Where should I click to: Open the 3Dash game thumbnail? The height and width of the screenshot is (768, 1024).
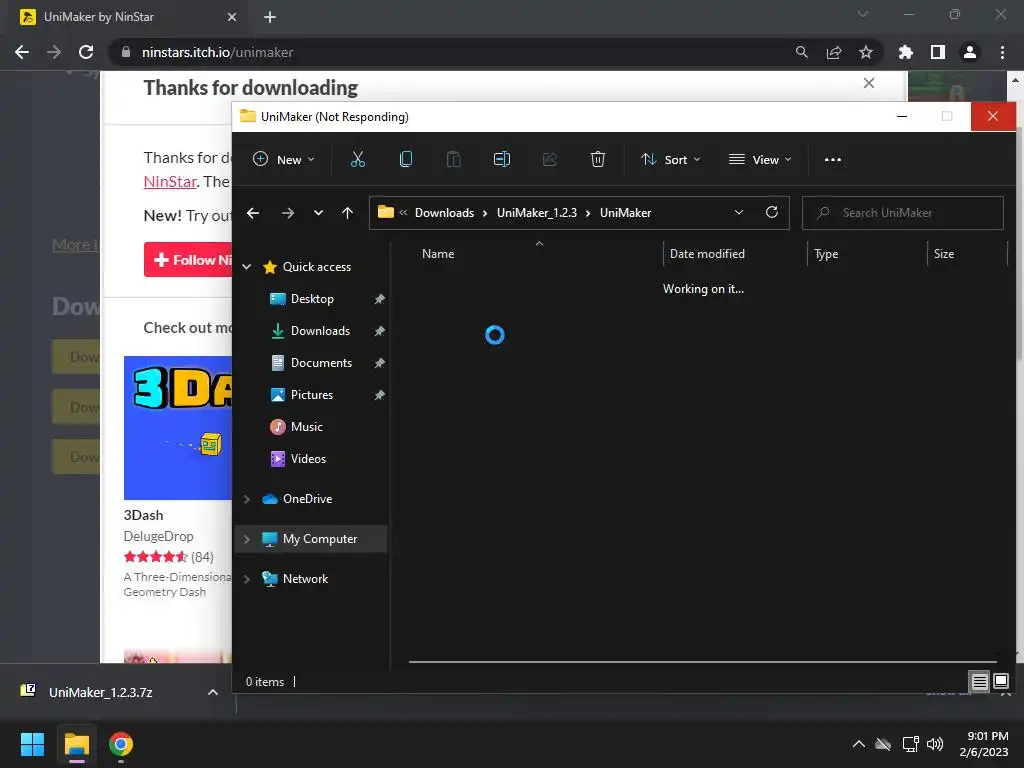[x=178, y=428]
